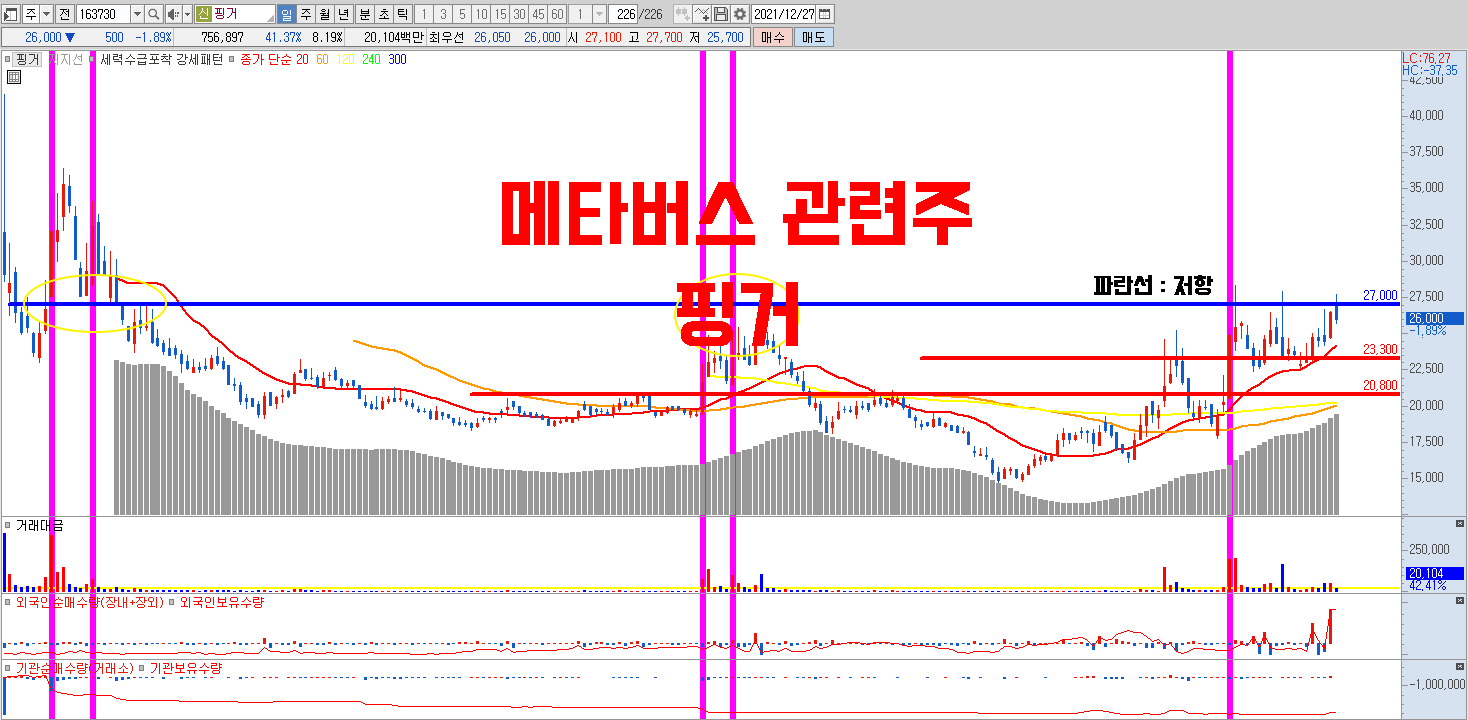Image resolution: width=1468 pixels, height=720 pixels.
Task: Click the 매수 buy button
Action: [x=772, y=37]
